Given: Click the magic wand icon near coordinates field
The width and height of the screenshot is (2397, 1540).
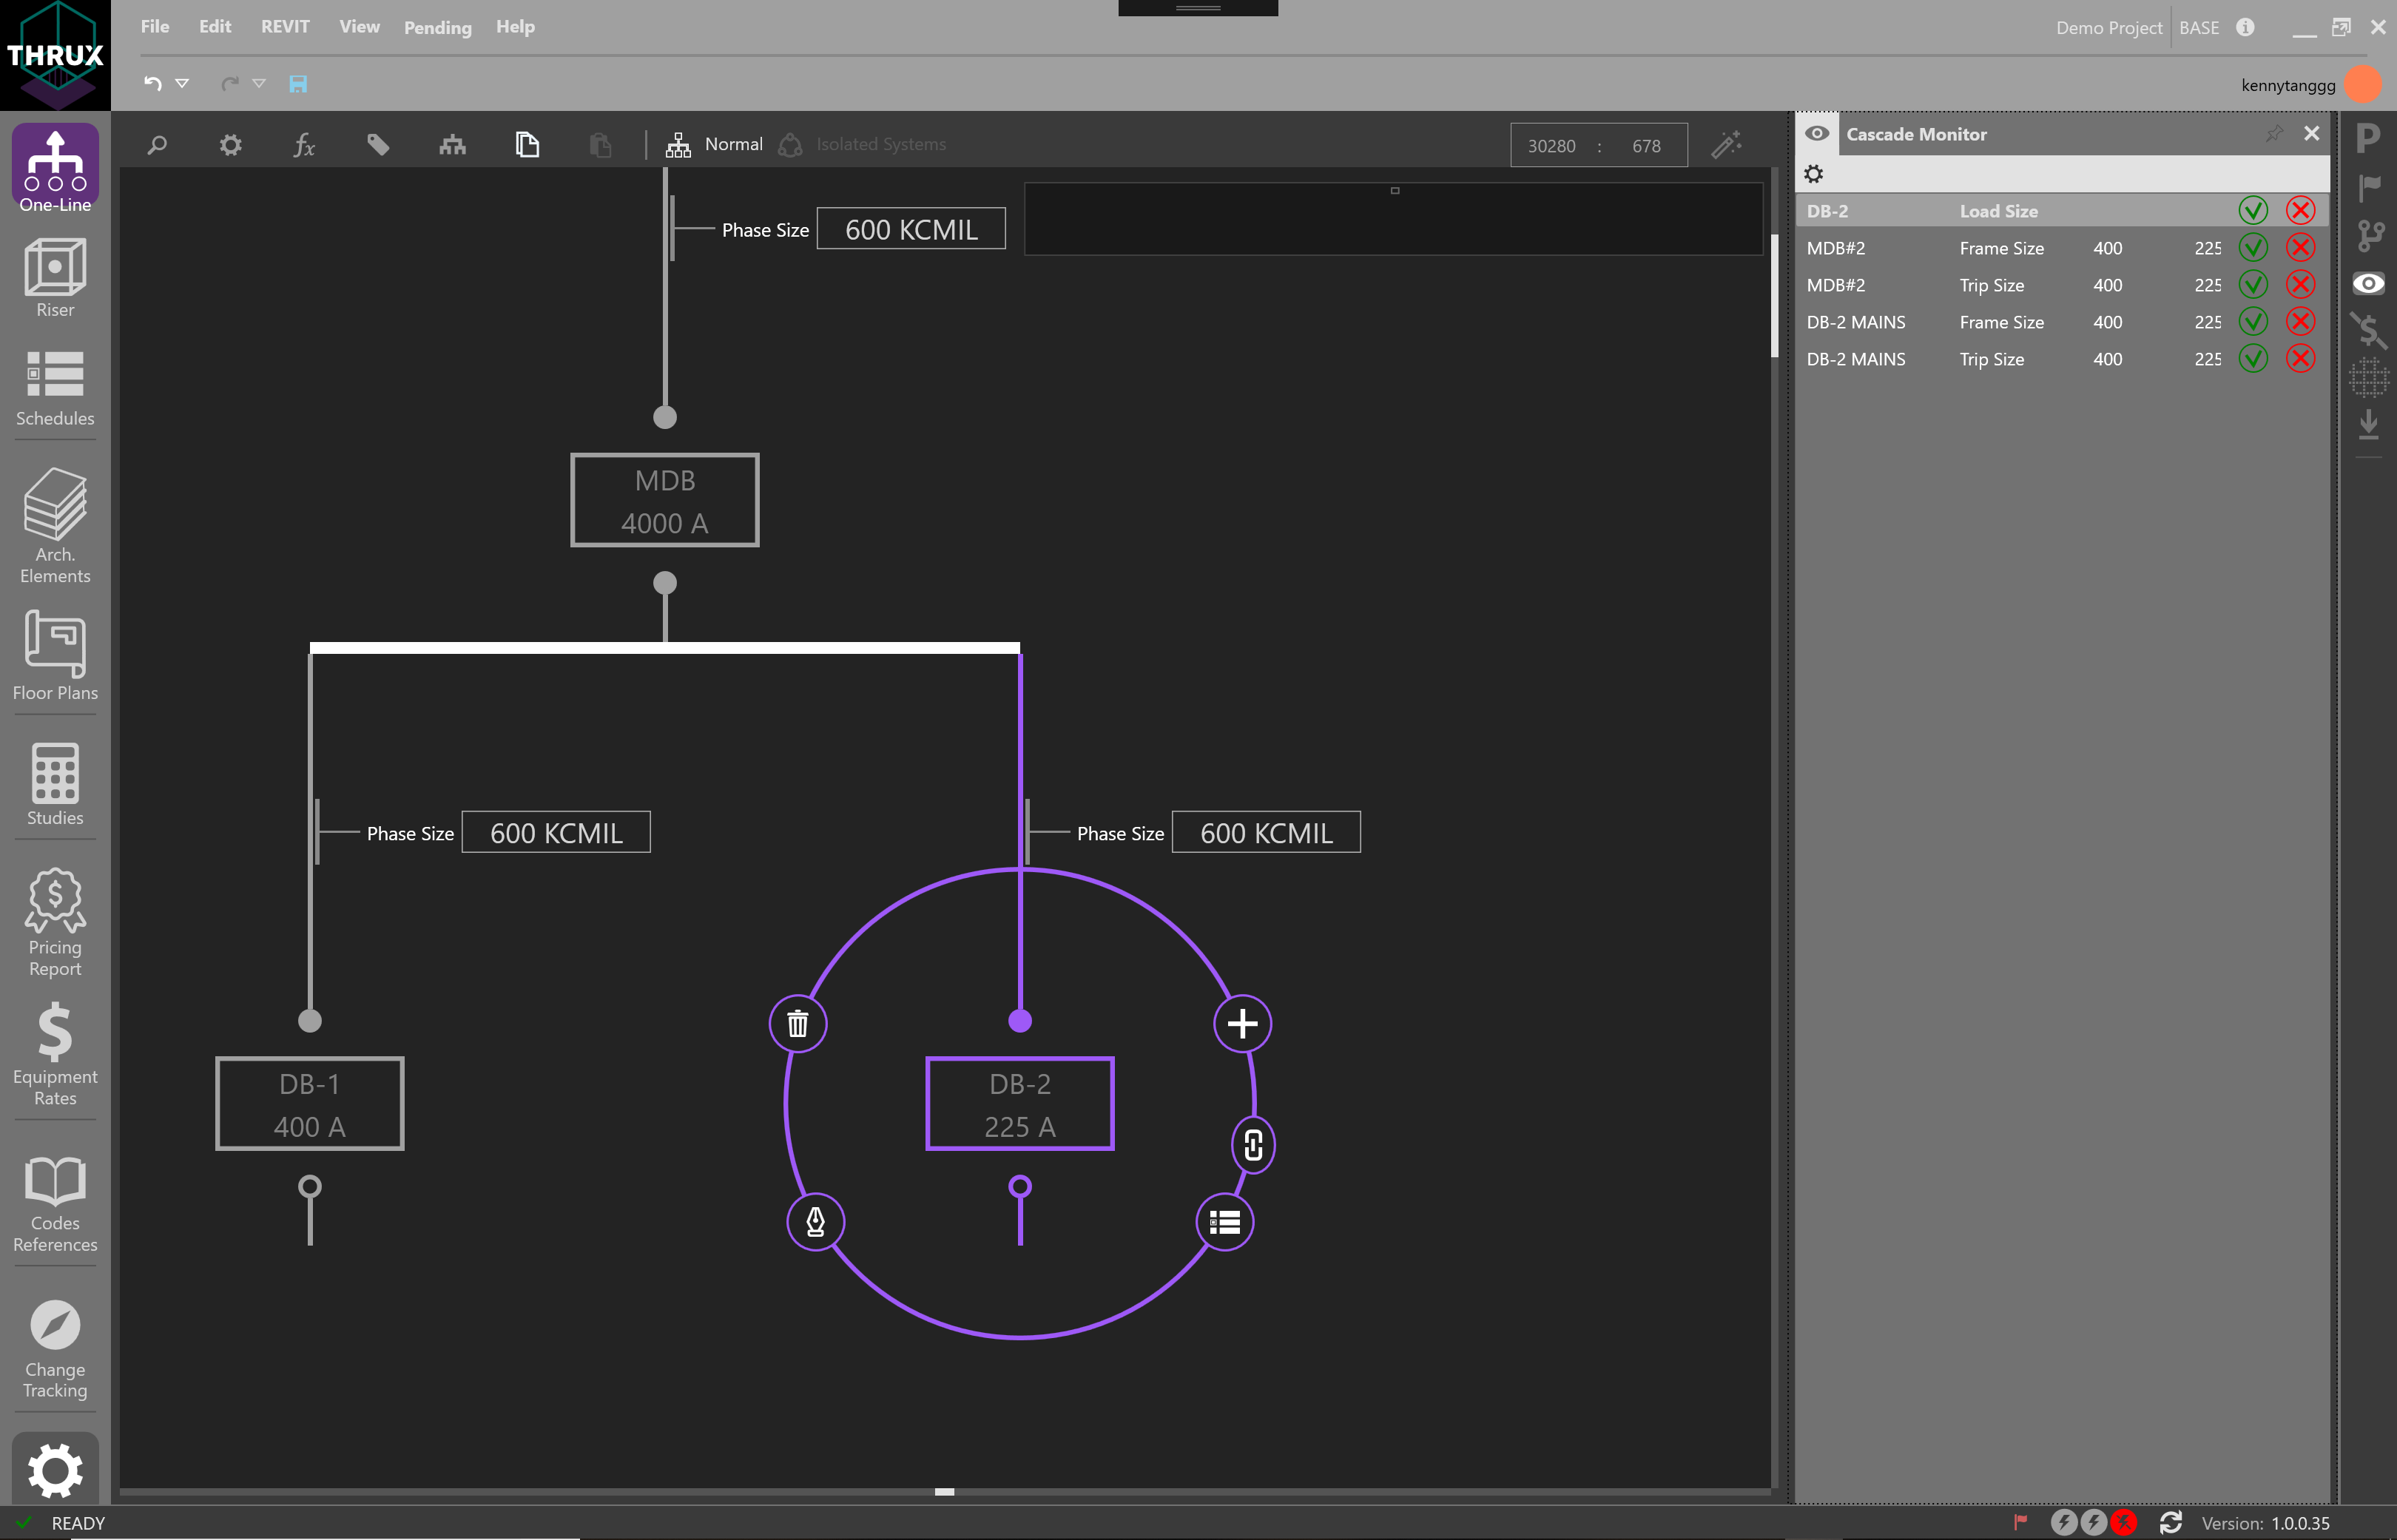Looking at the screenshot, I should click(x=1727, y=145).
